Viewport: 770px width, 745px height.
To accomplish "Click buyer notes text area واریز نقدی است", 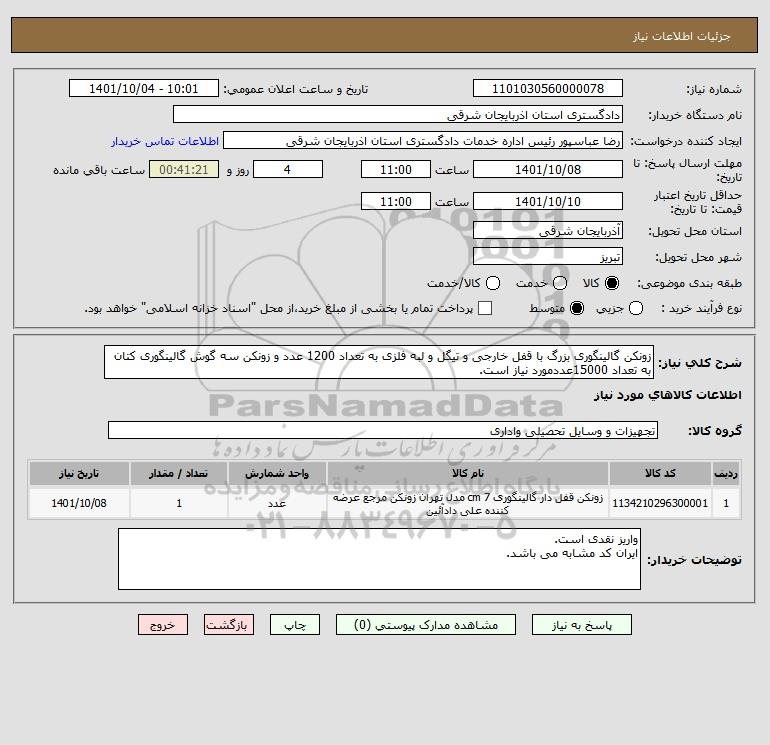I will 379,559.
